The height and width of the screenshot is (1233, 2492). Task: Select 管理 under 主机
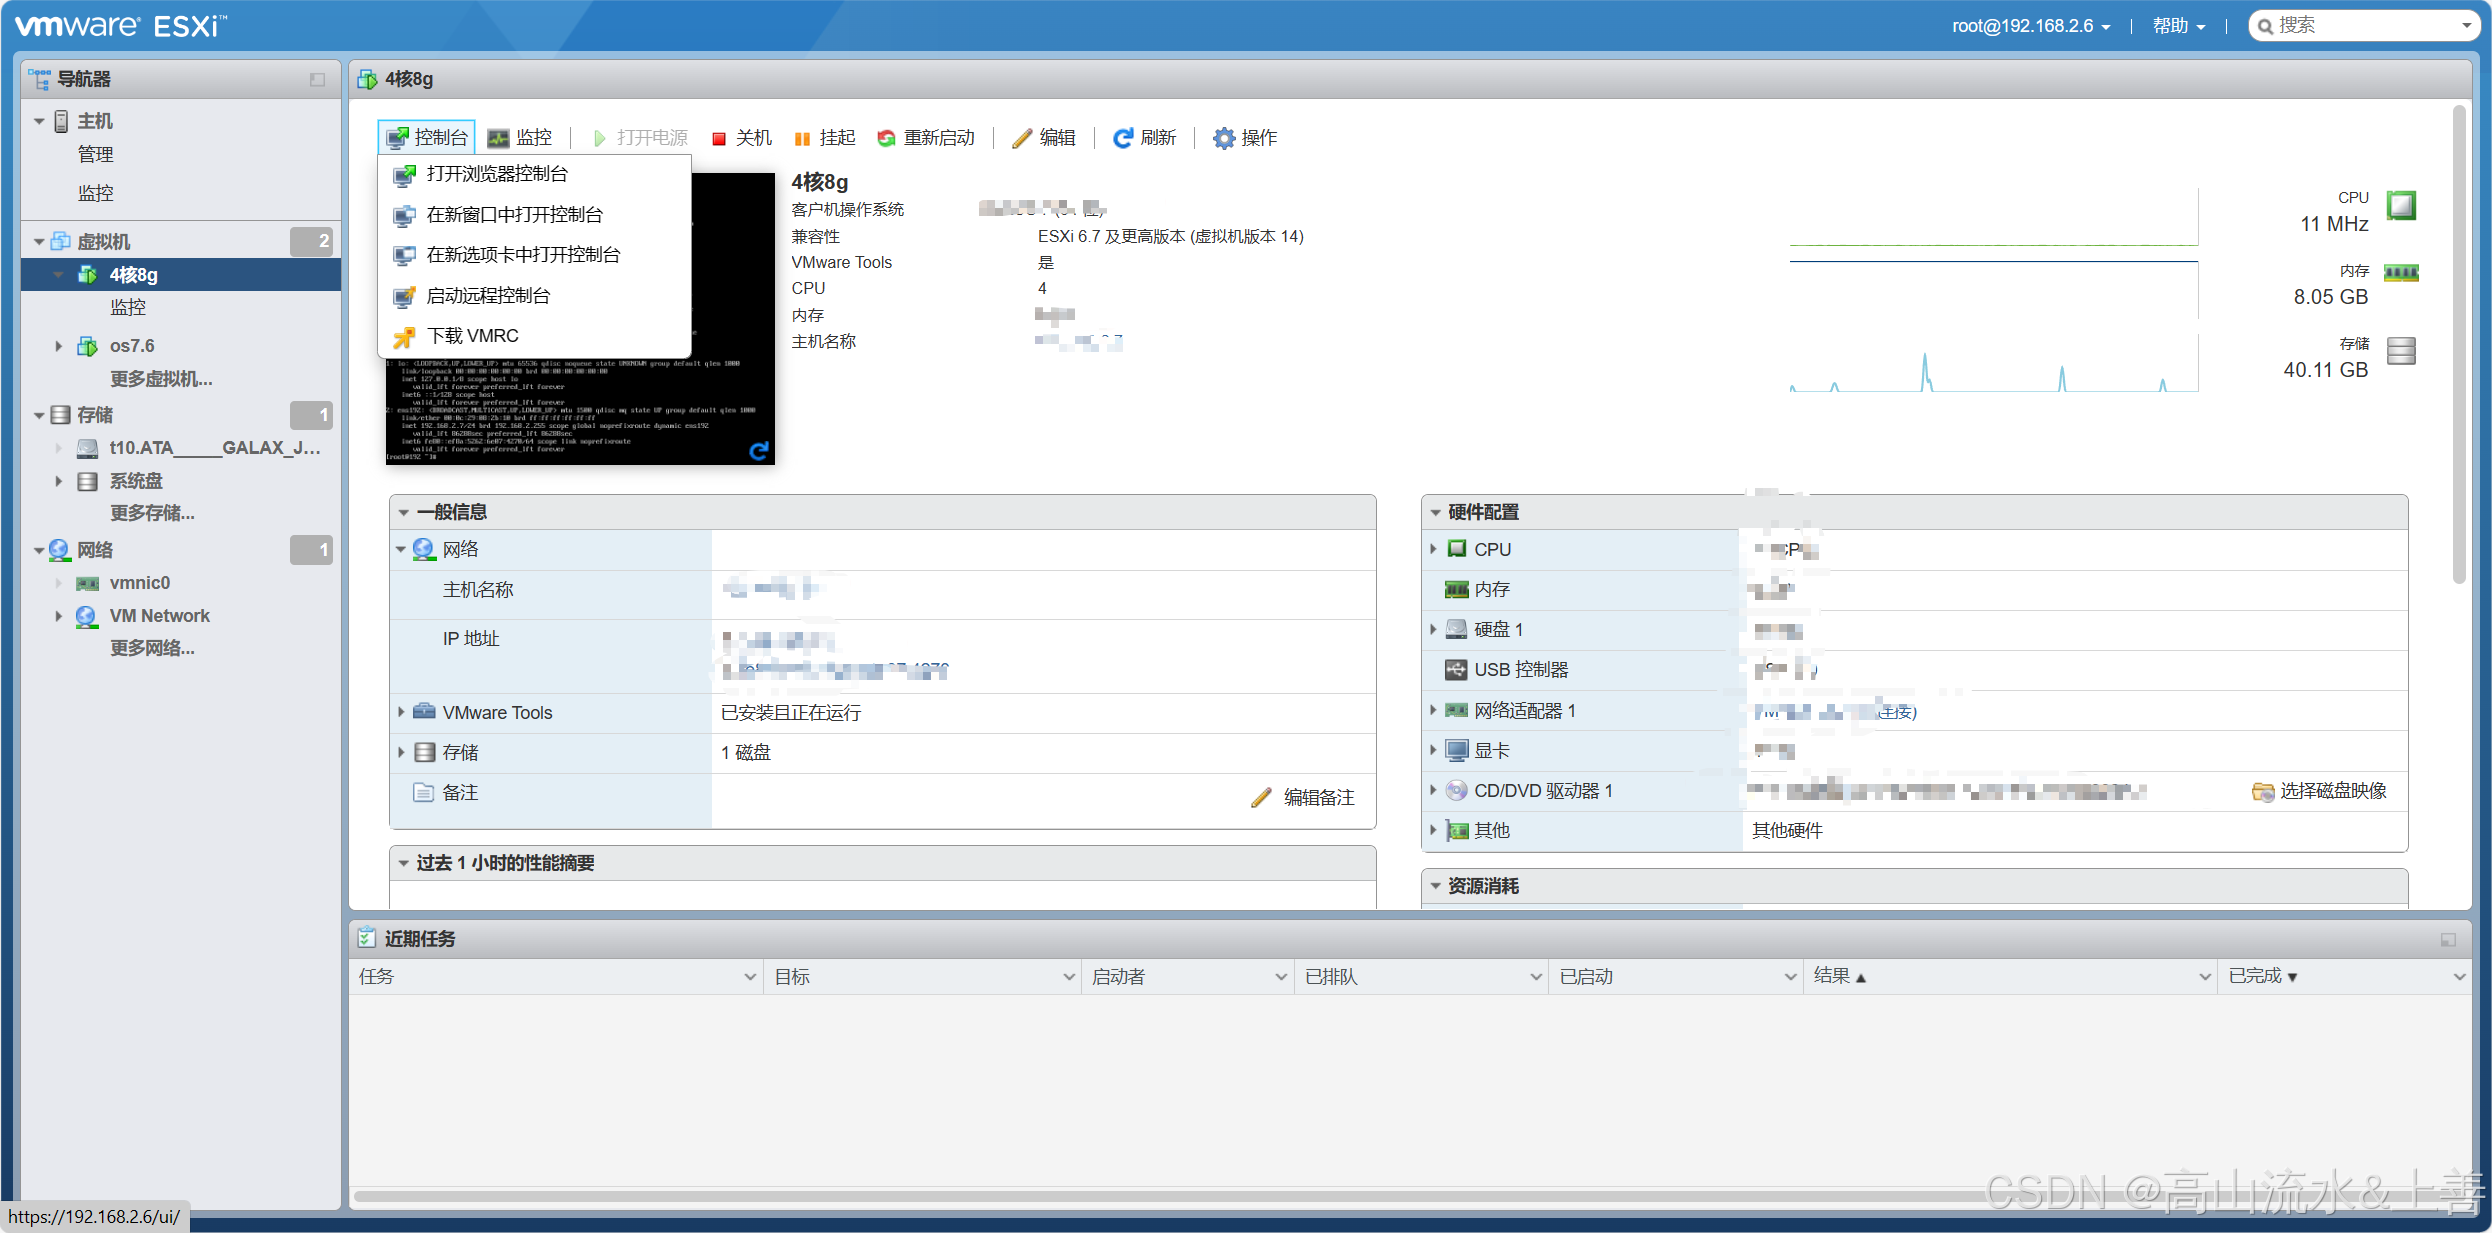point(96,155)
